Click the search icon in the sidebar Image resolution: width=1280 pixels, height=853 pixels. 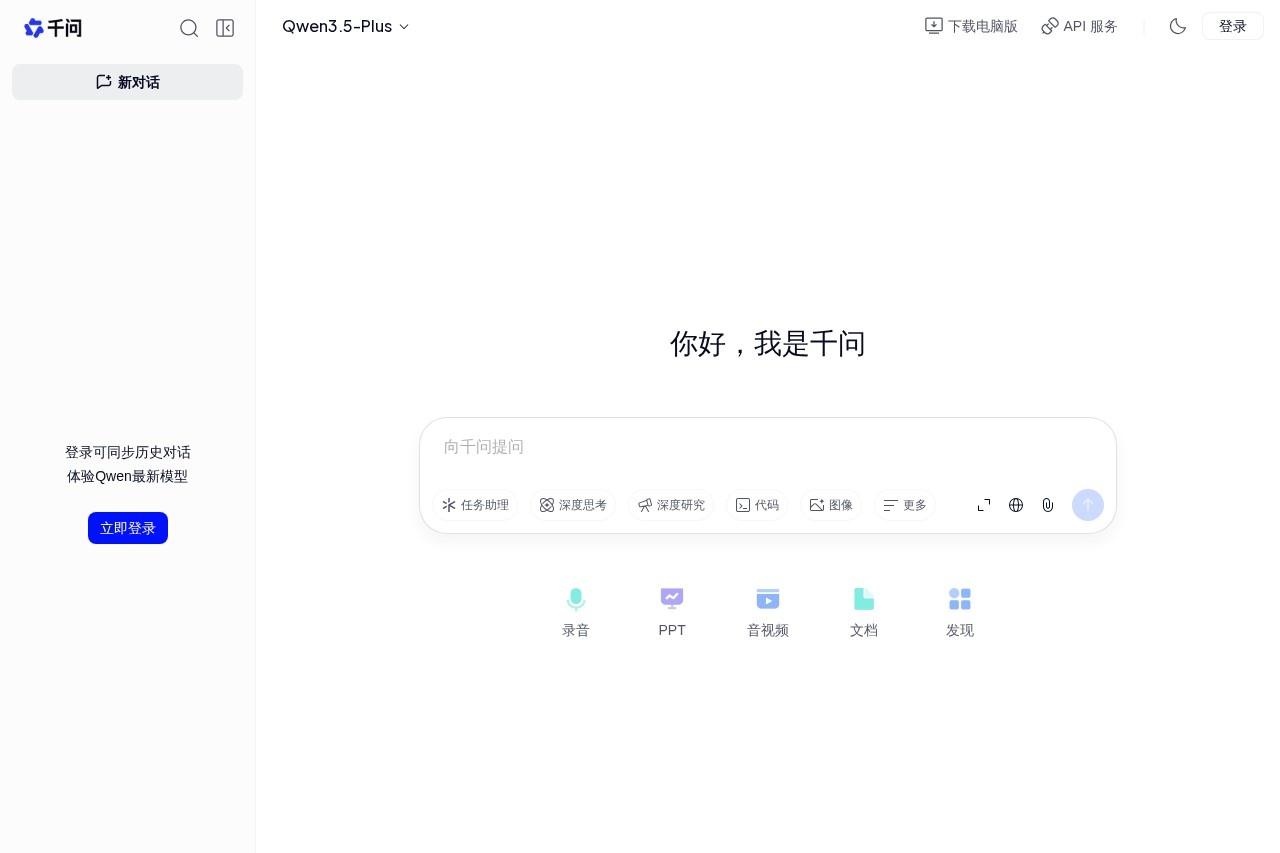pos(189,28)
